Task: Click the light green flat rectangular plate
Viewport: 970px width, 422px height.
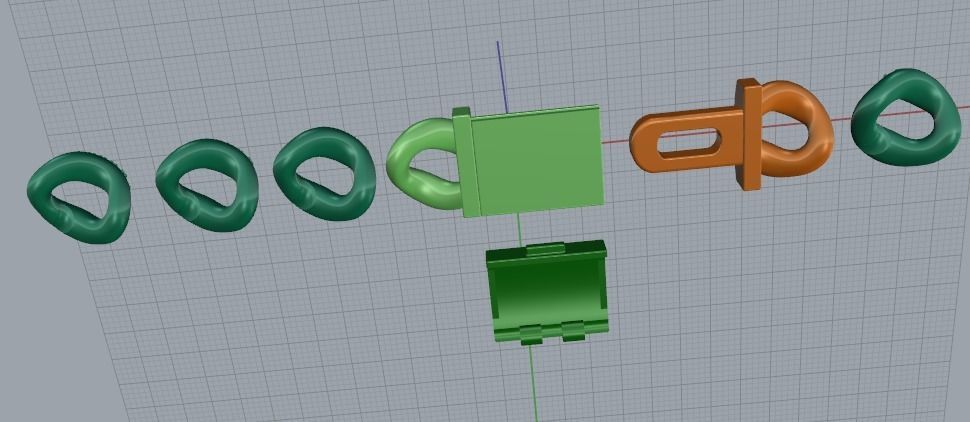Action: click(x=536, y=161)
